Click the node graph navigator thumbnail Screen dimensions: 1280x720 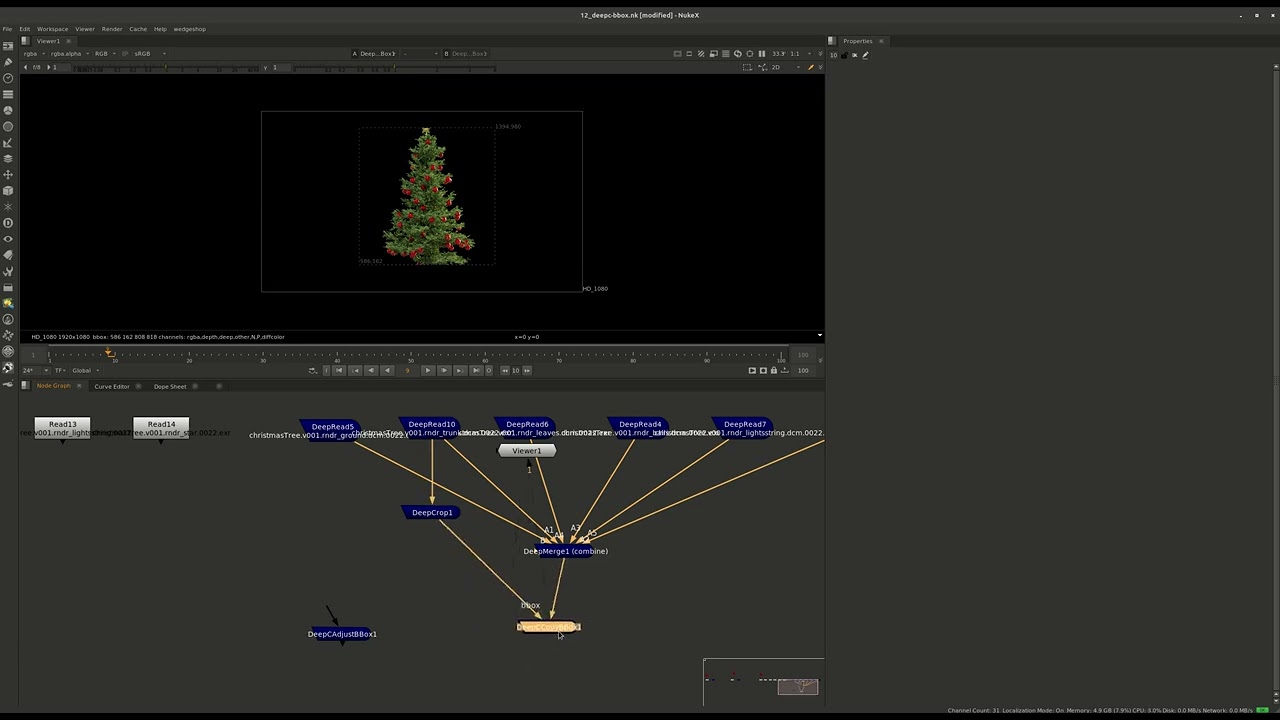(x=764, y=682)
